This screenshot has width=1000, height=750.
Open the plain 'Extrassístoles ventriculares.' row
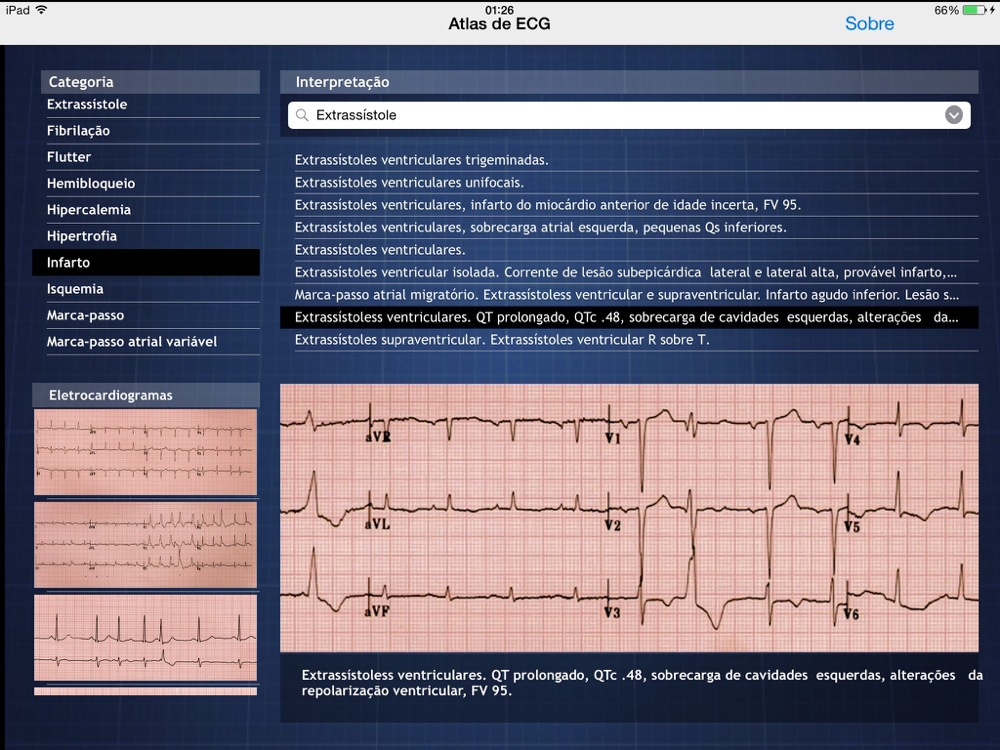point(629,250)
